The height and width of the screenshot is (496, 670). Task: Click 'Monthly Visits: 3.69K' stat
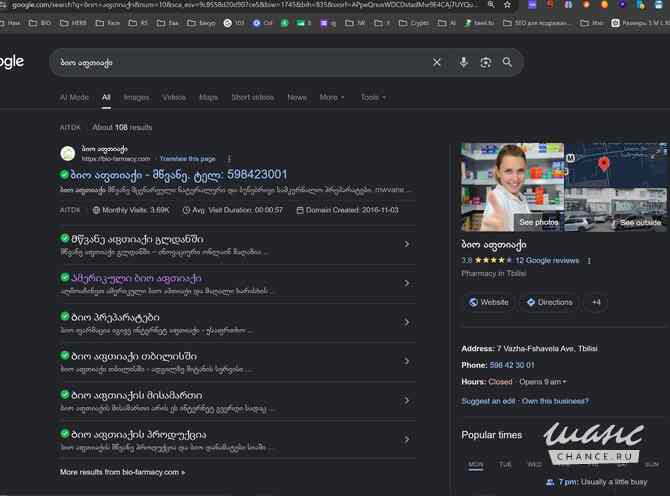(131, 210)
